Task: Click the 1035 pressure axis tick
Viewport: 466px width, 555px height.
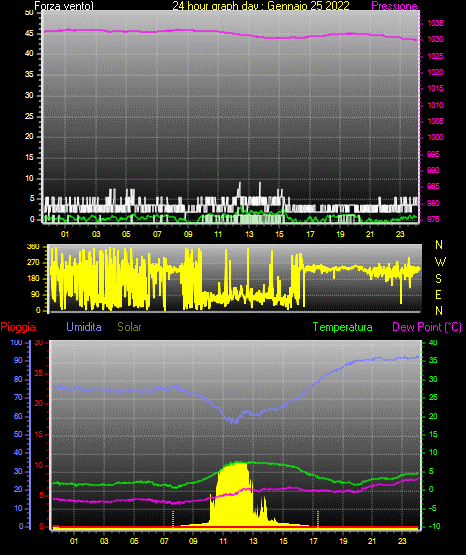Action: 435,23
